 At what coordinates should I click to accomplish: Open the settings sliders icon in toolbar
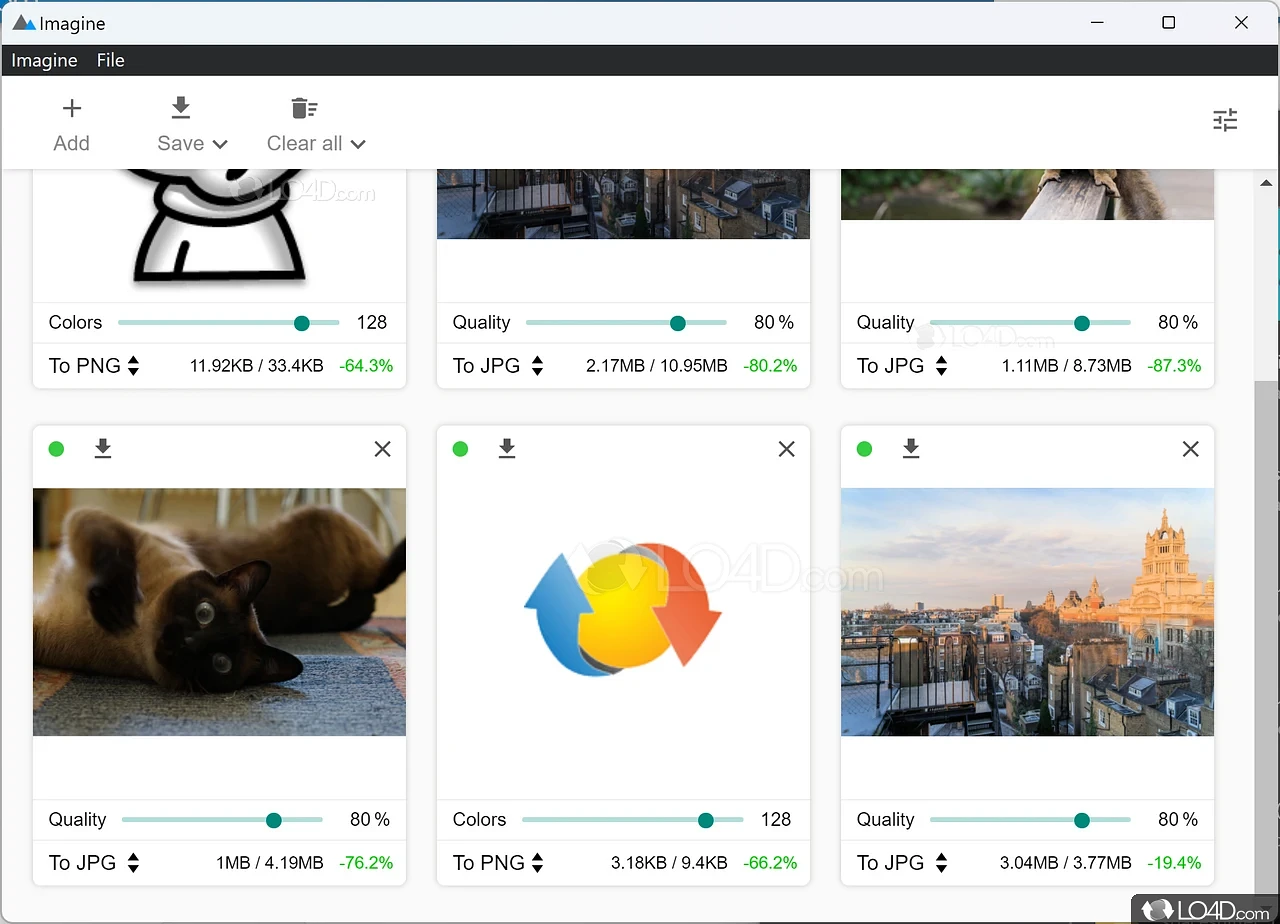pyautogui.click(x=1225, y=121)
